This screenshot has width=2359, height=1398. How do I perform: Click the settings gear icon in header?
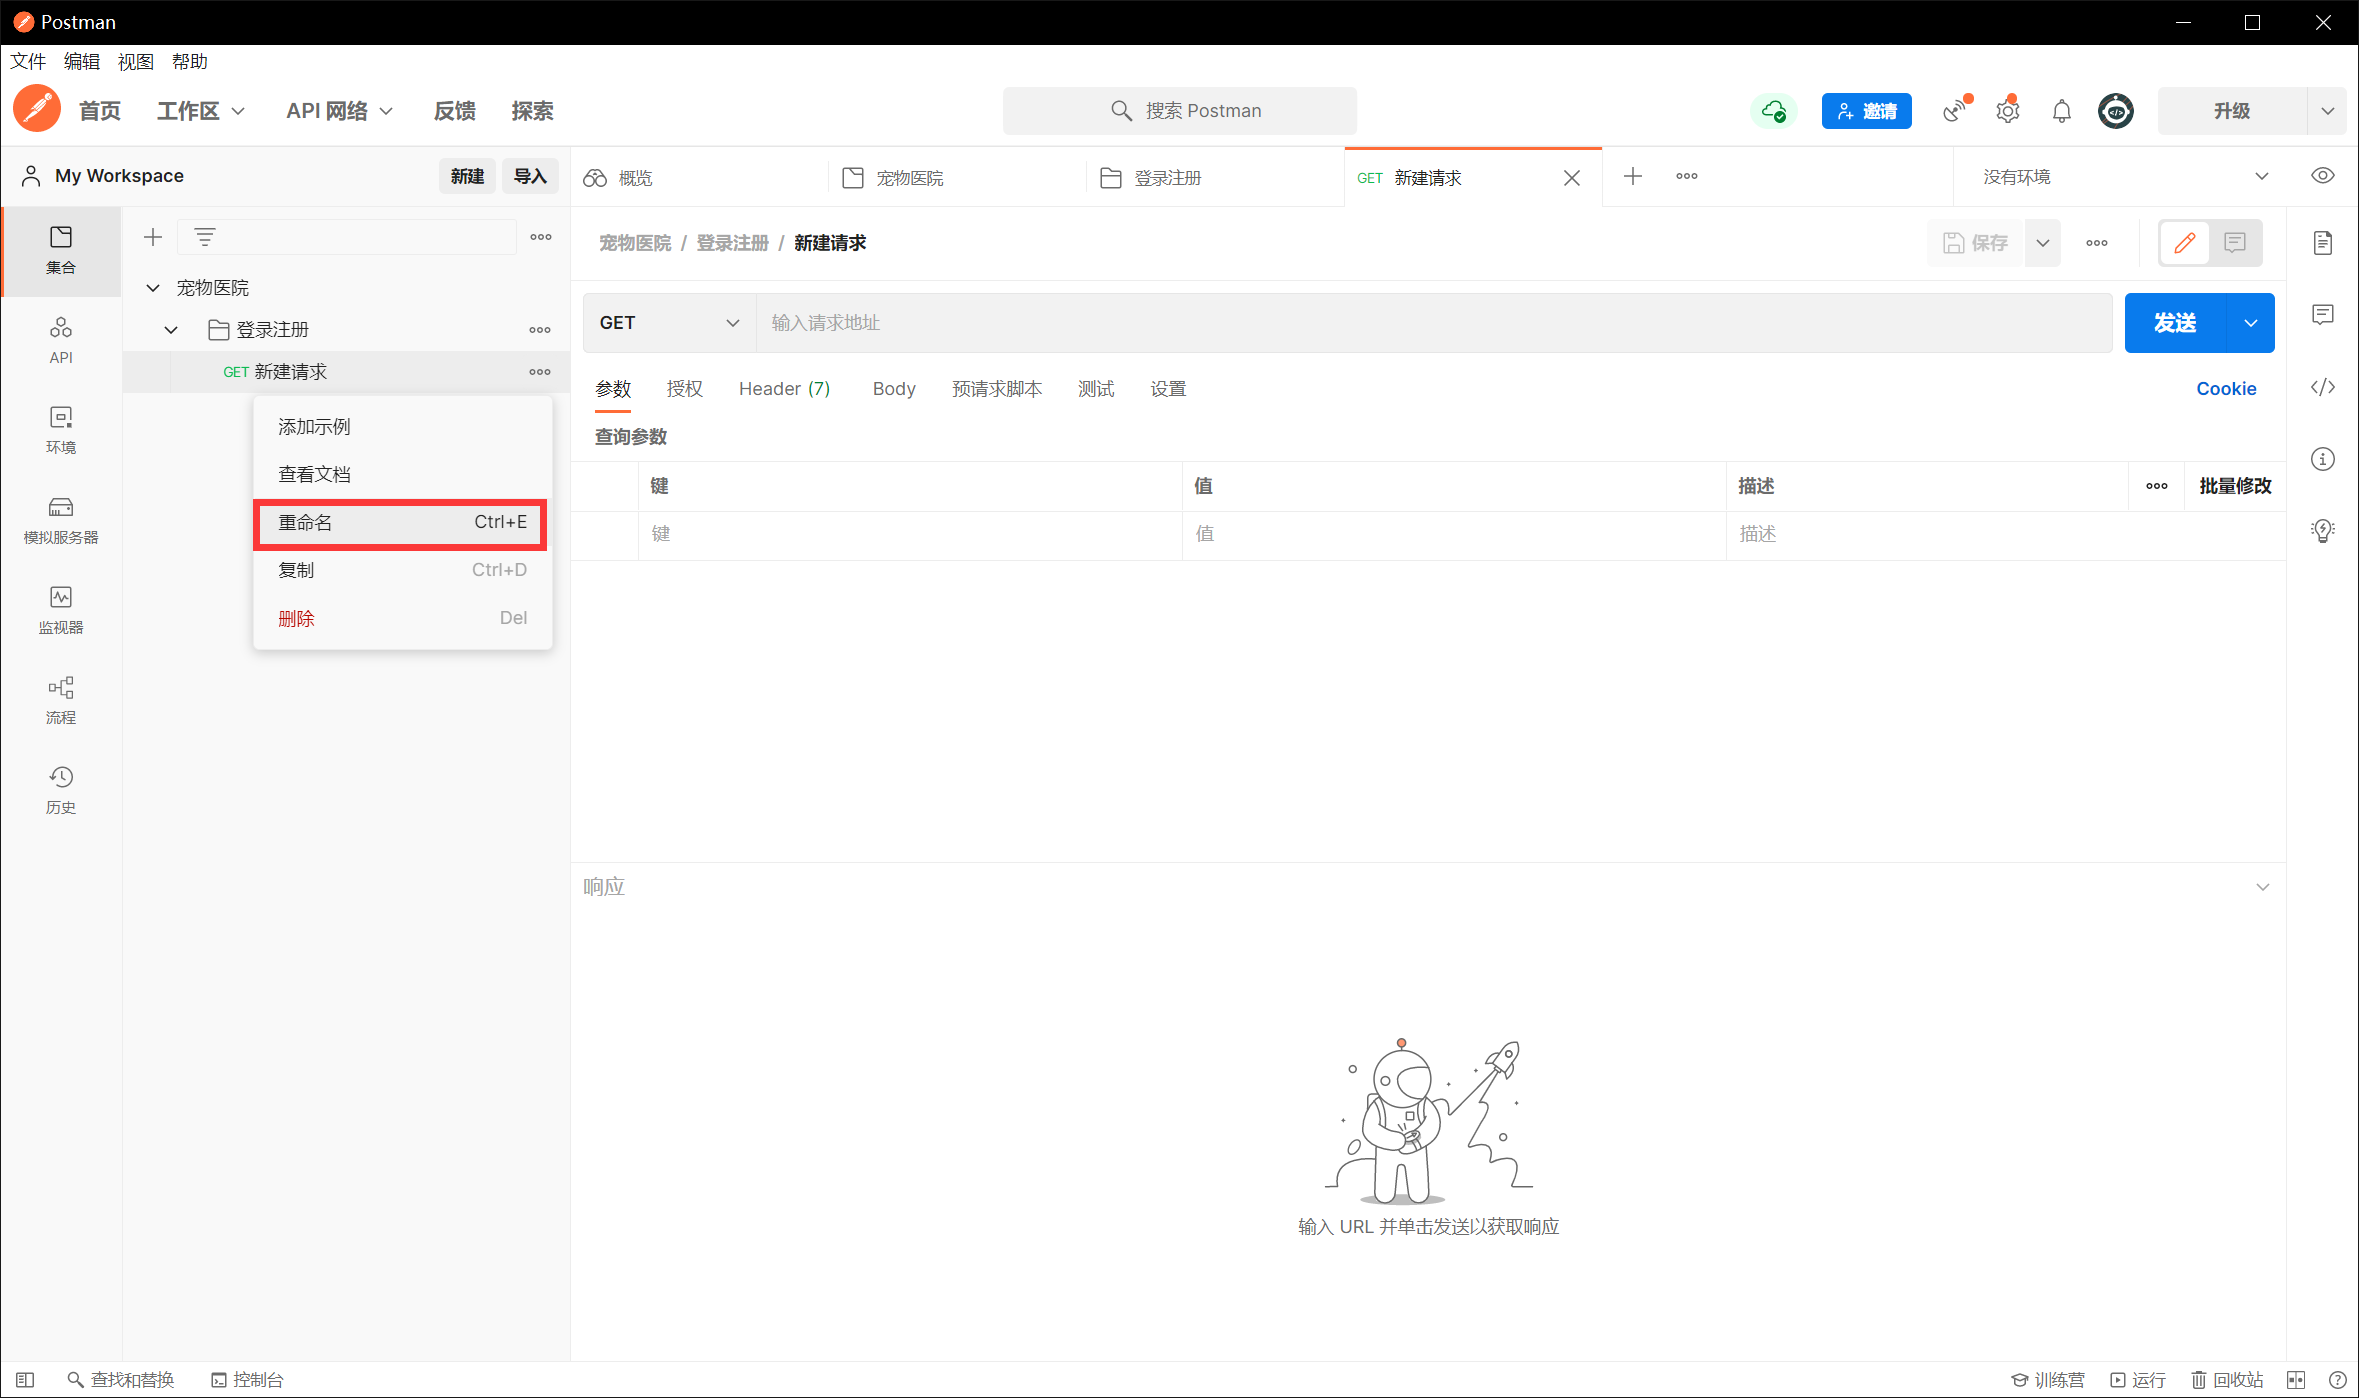(x=2007, y=111)
